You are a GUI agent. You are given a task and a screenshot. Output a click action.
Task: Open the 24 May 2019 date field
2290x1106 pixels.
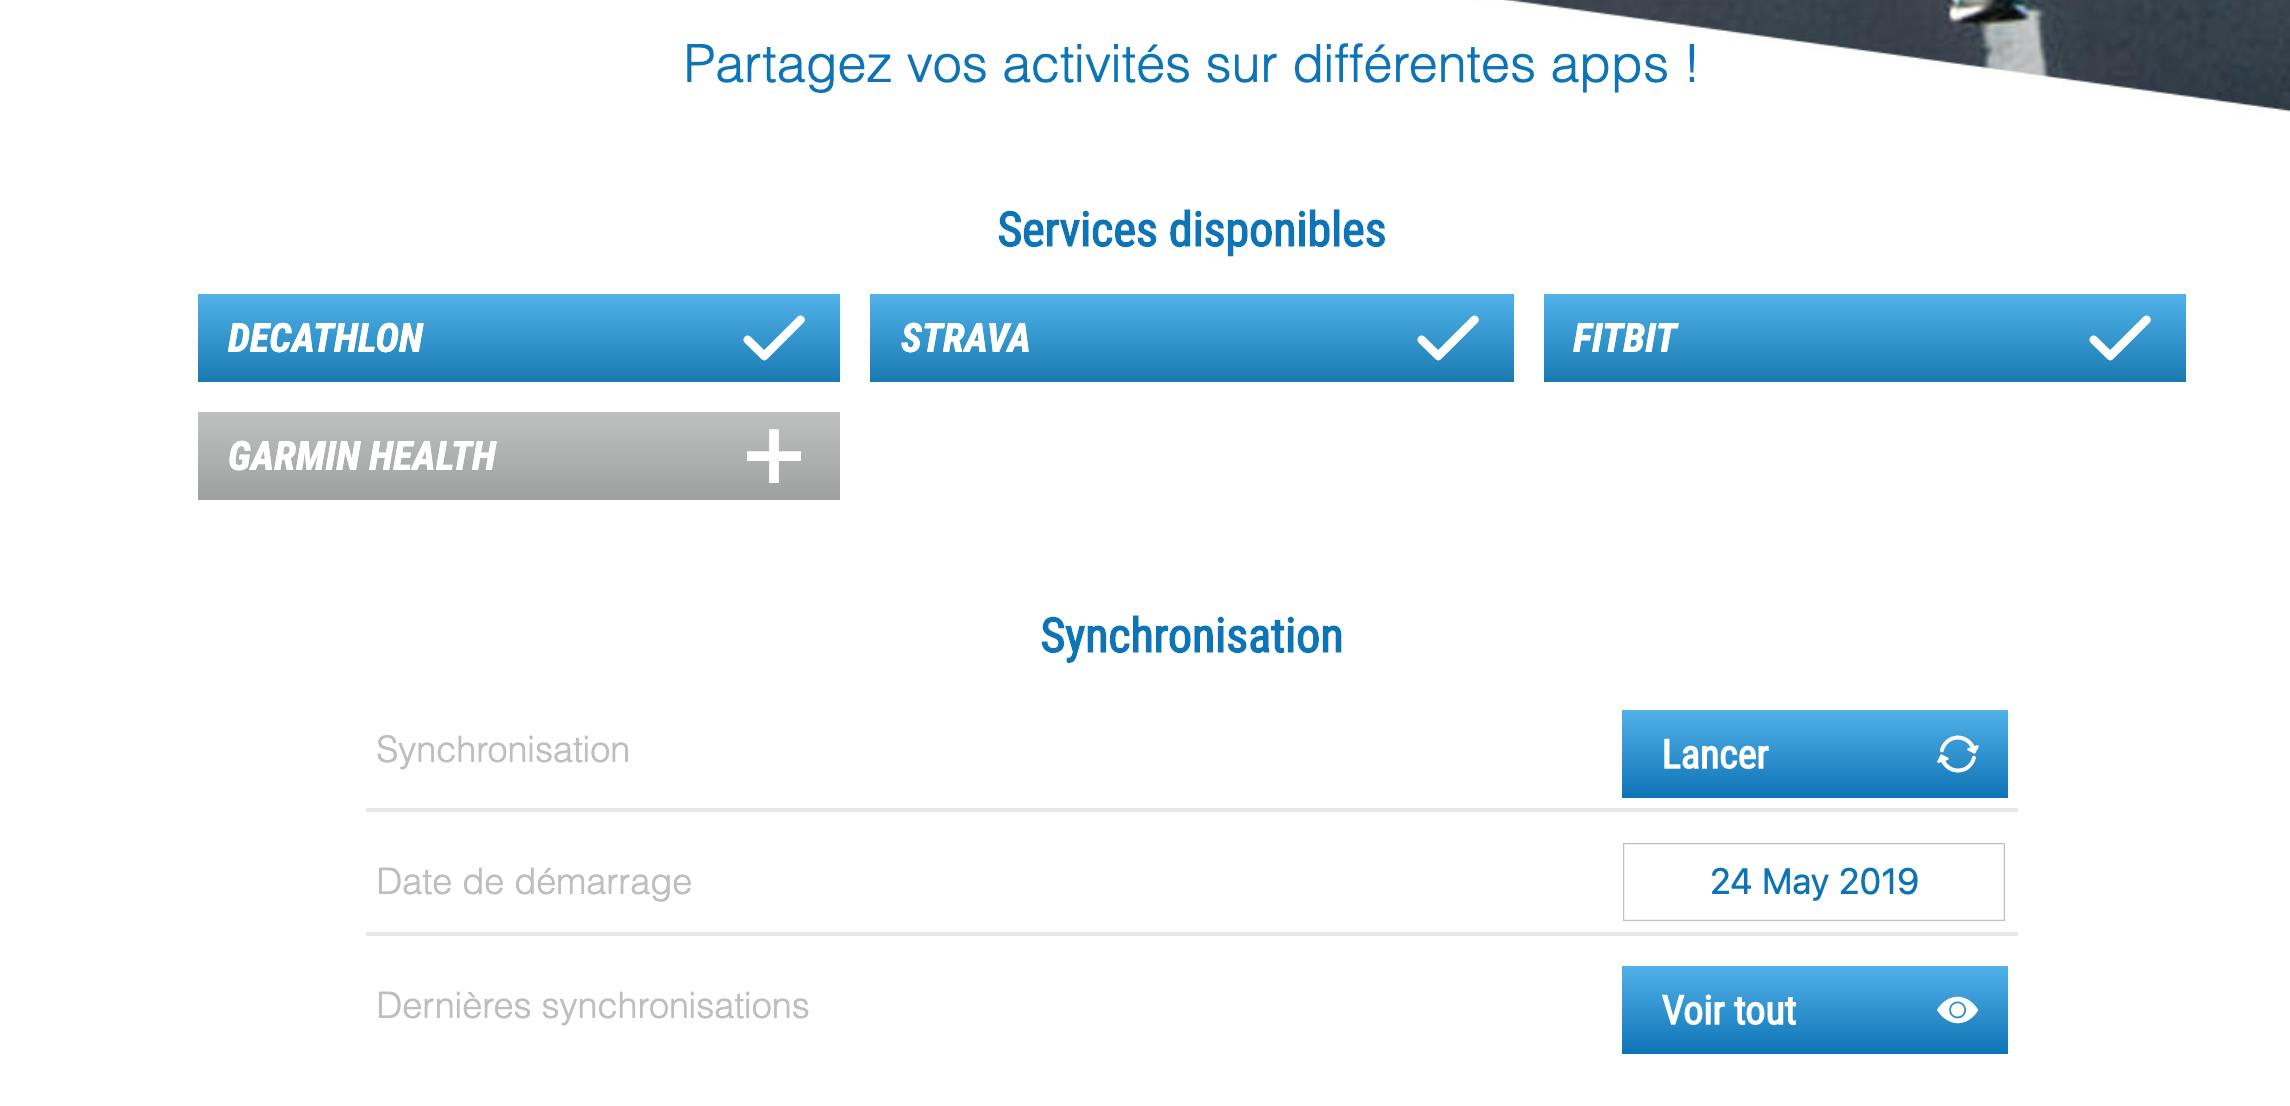(x=1814, y=882)
